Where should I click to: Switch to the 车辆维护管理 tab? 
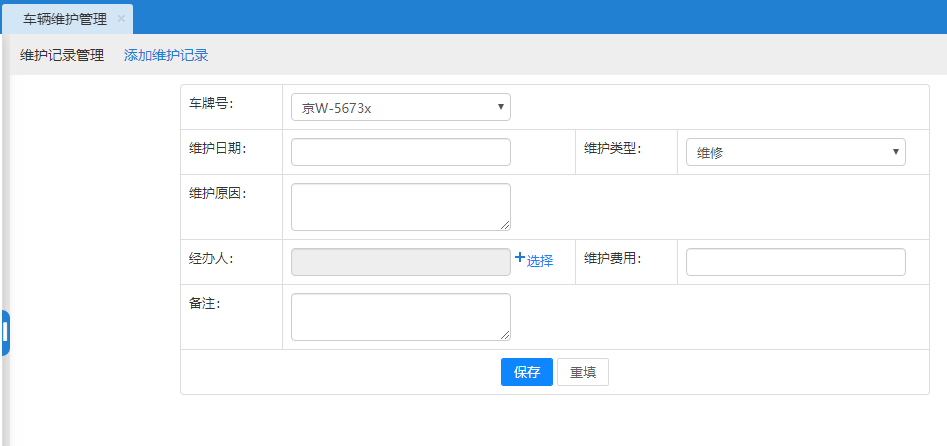pos(64,19)
